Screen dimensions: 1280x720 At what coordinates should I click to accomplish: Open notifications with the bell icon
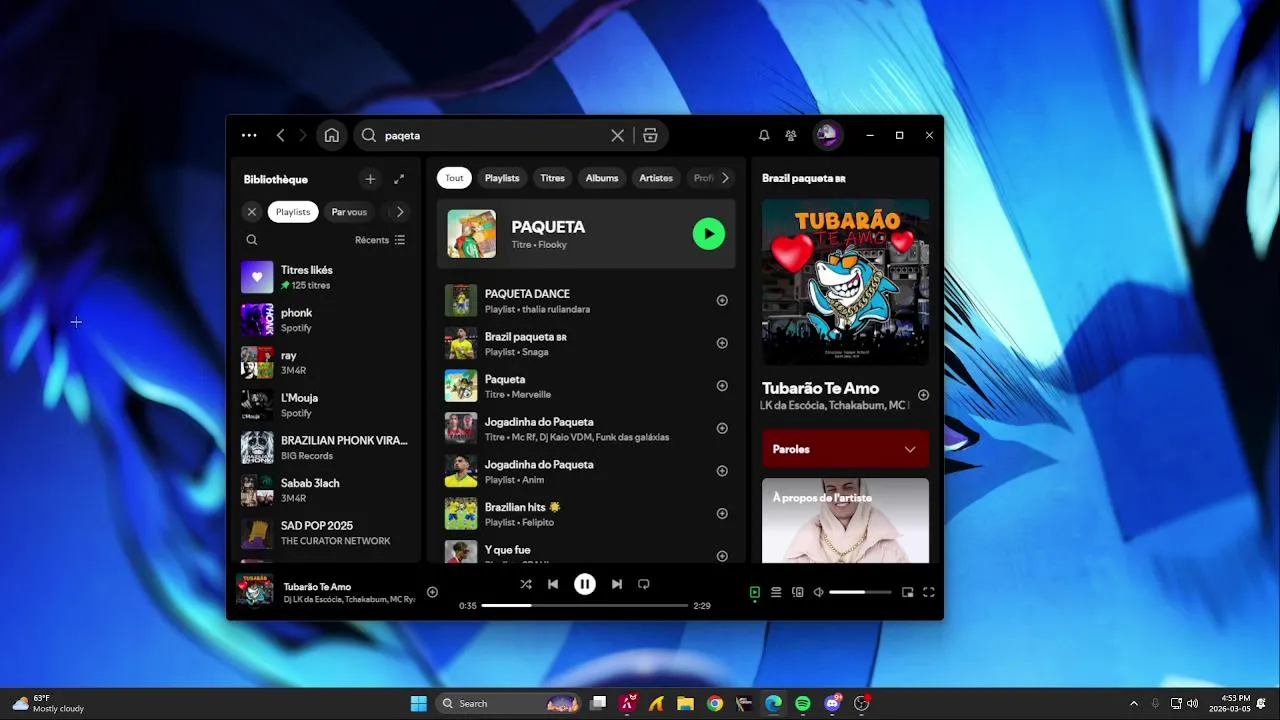pos(764,135)
